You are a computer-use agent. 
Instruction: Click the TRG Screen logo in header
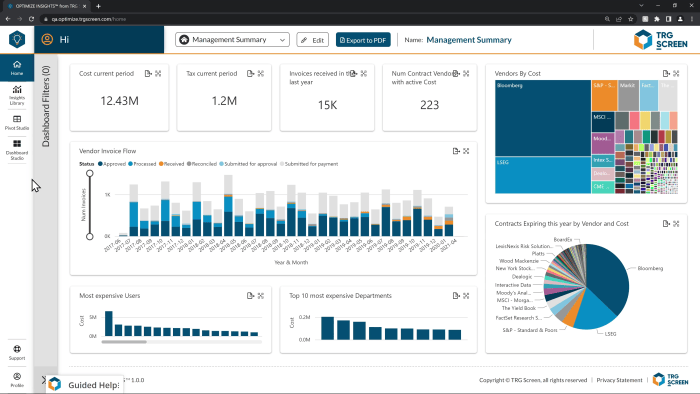661,40
